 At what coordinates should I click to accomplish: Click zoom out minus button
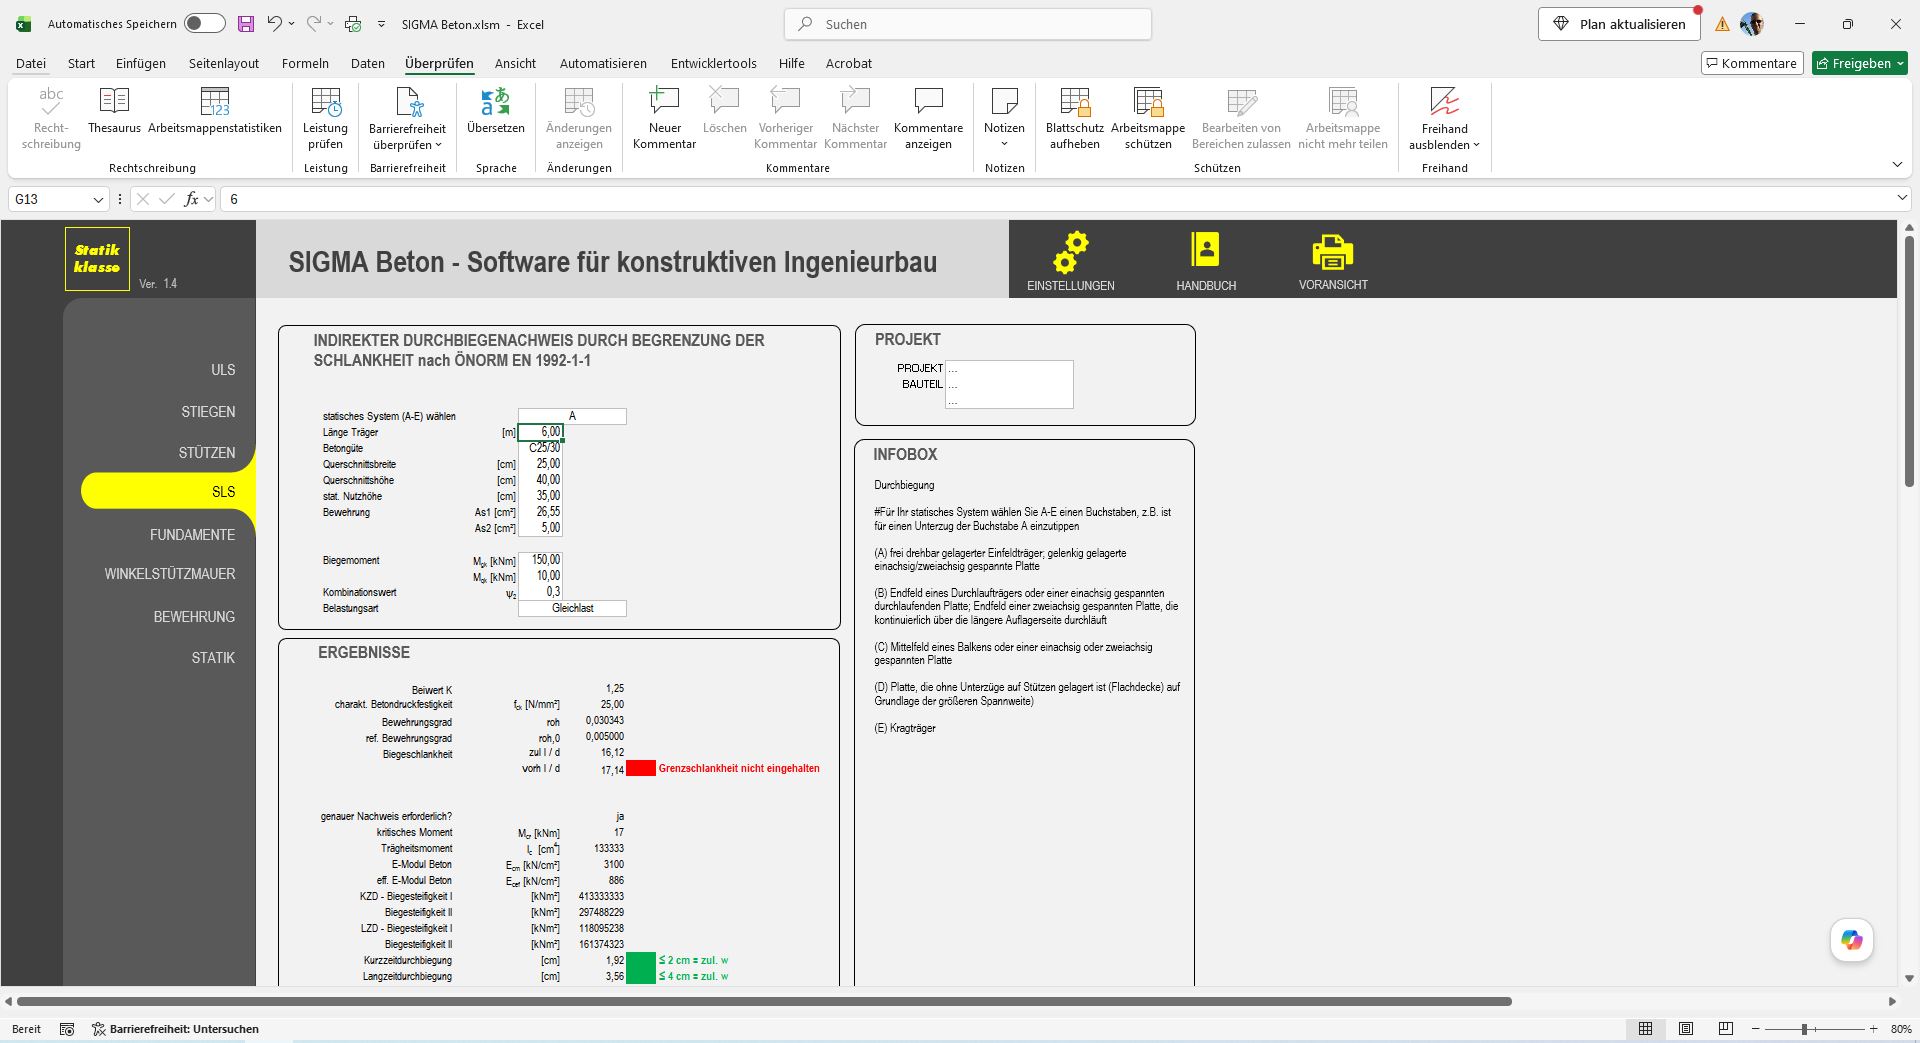pos(1756,1029)
